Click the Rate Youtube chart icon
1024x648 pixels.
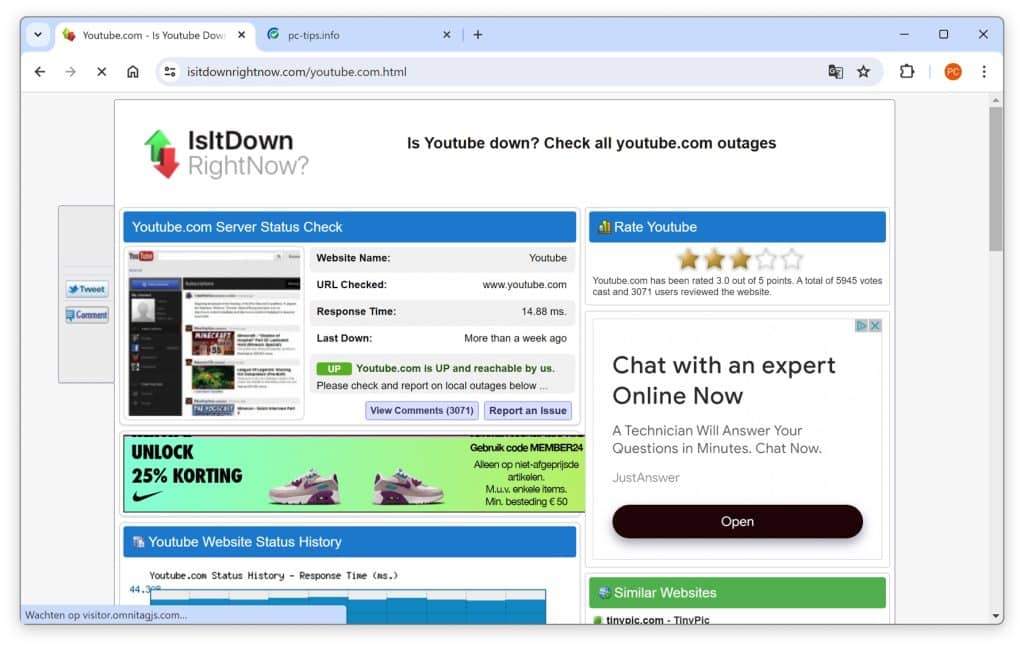[x=604, y=227]
